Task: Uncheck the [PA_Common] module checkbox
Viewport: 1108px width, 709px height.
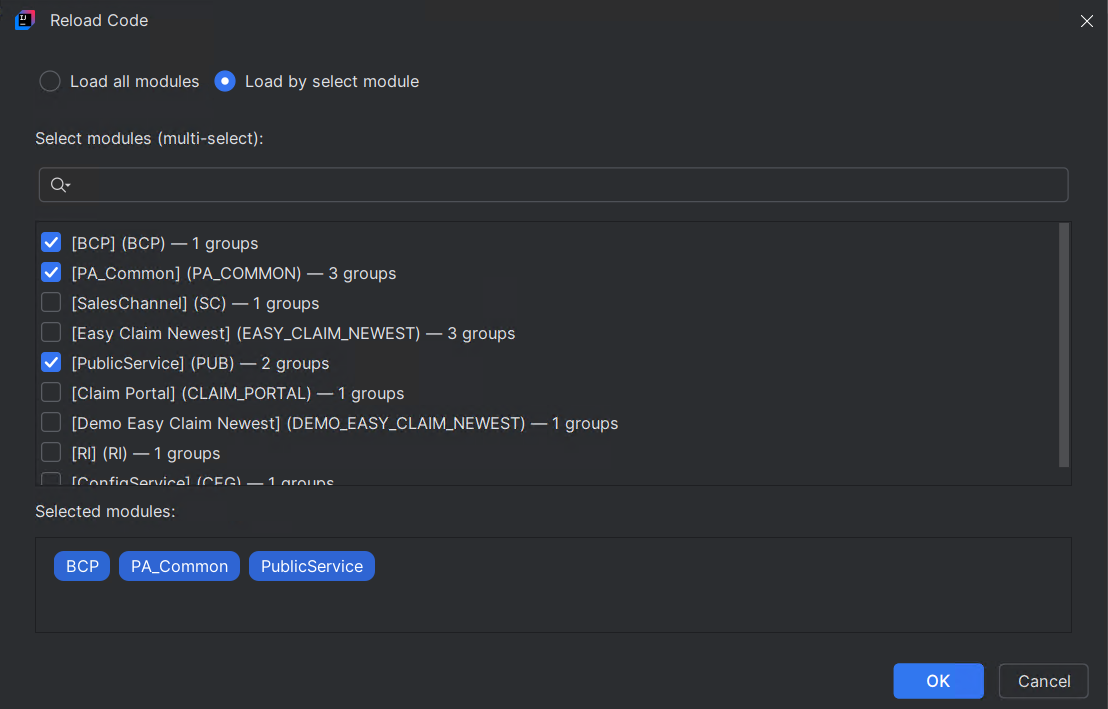Action: coord(51,272)
